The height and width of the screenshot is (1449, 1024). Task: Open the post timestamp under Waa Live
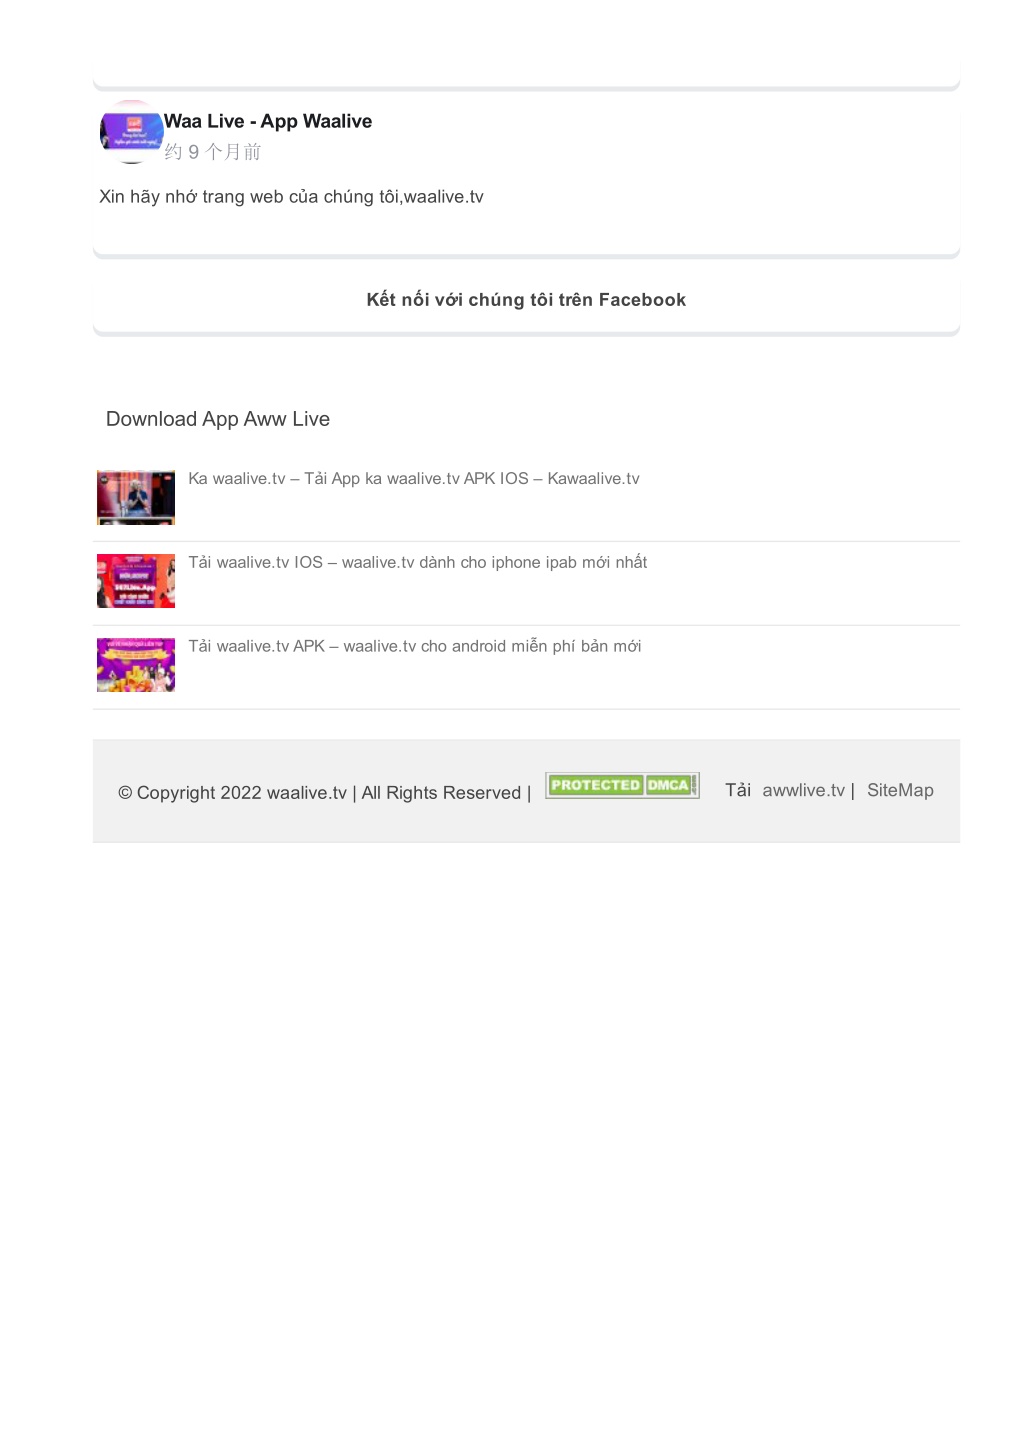(x=213, y=152)
